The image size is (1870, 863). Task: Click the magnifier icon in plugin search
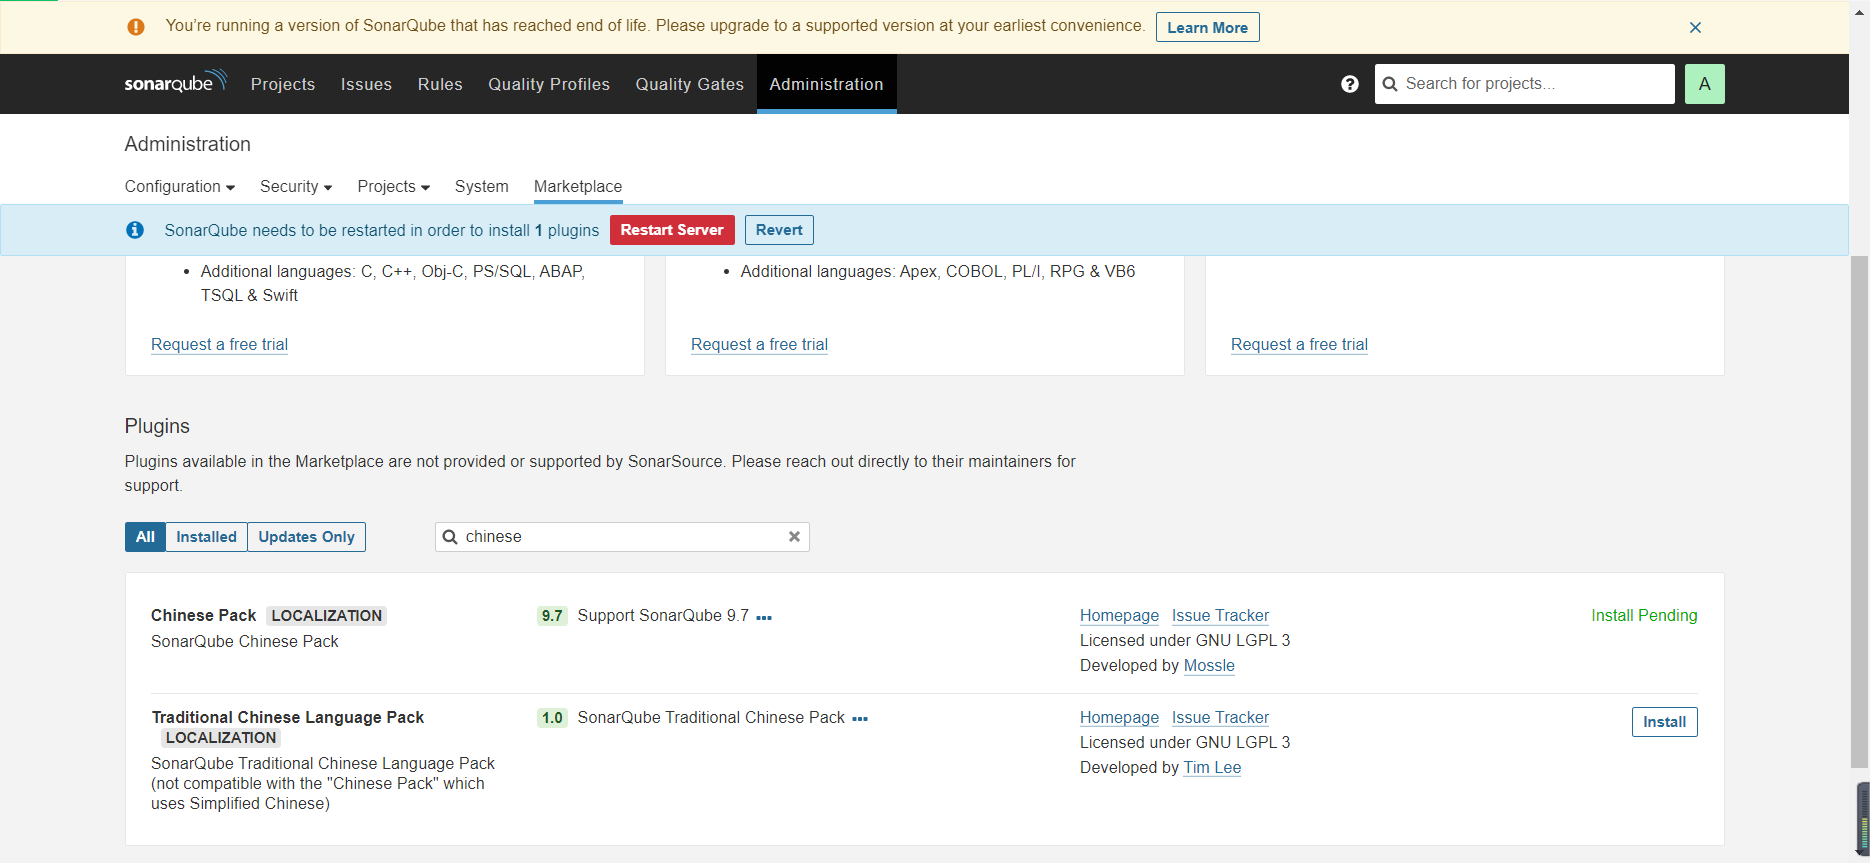coord(451,537)
